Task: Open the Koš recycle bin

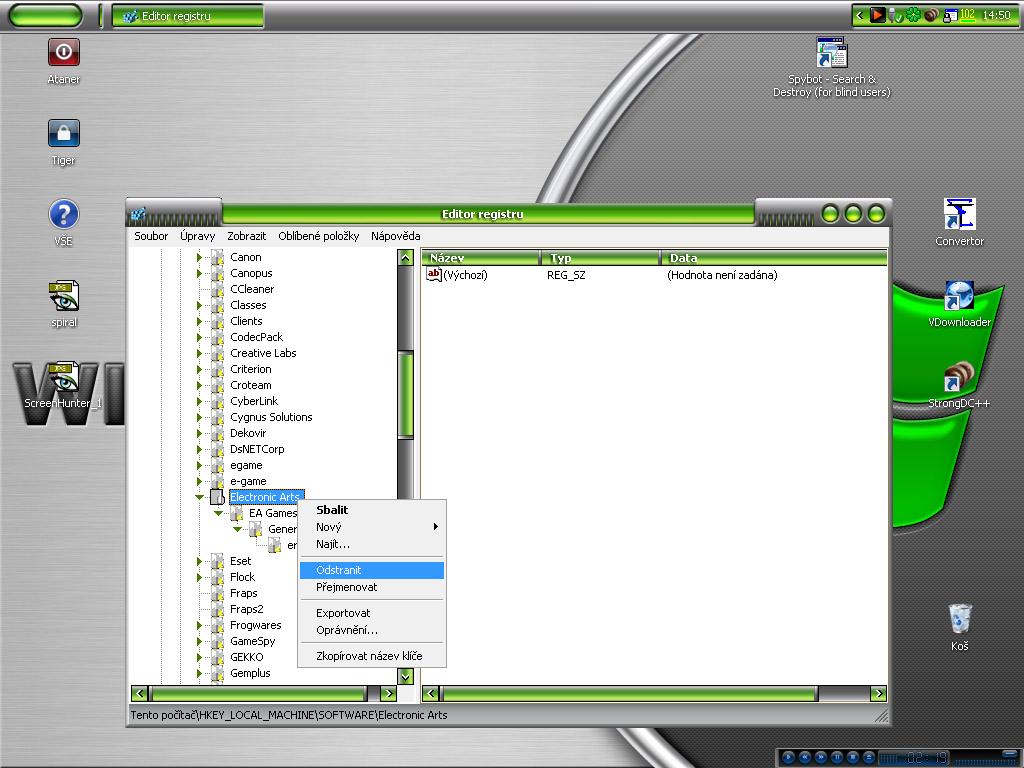Action: click(x=959, y=619)
